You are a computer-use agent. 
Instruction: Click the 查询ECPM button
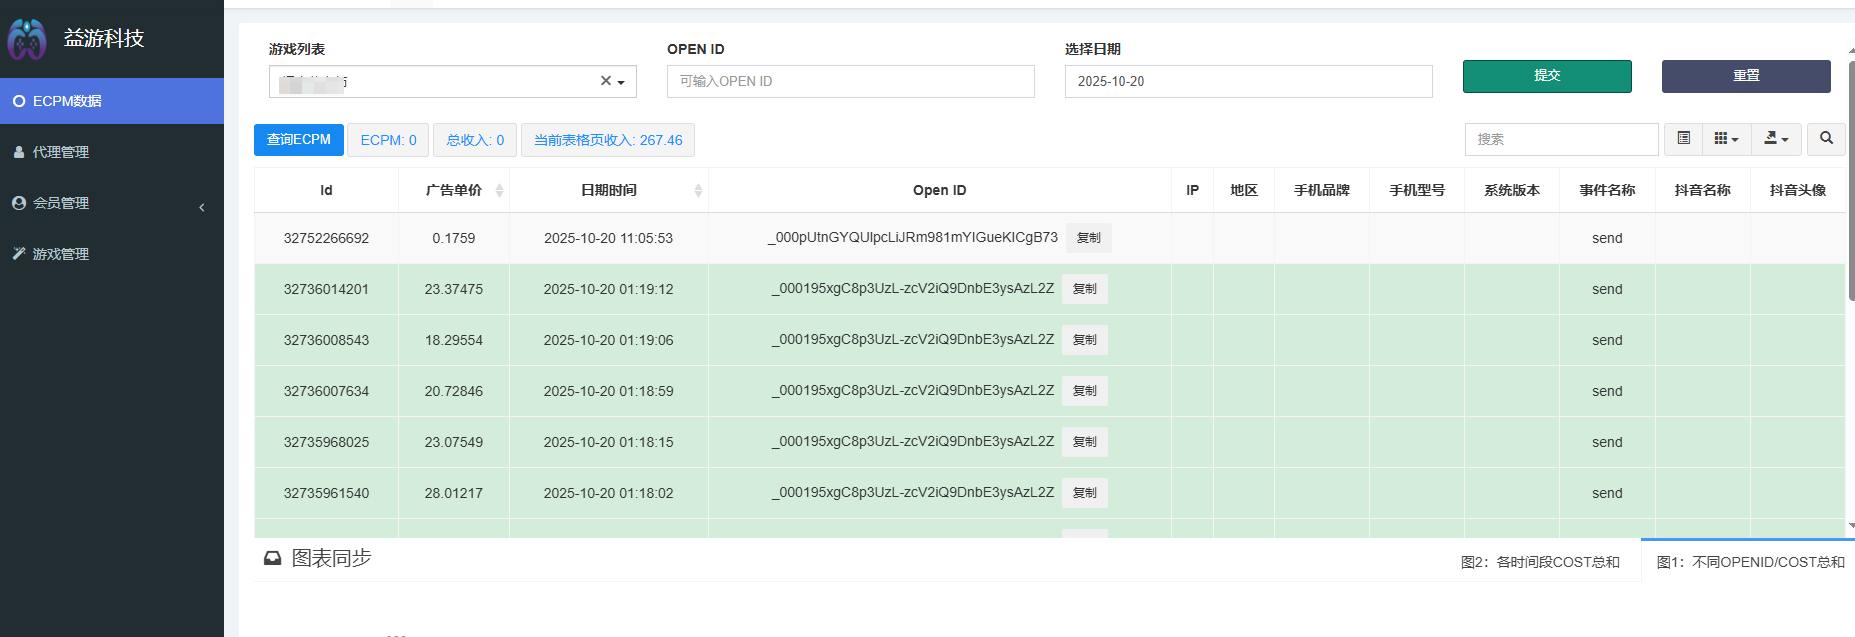[298, 140]
